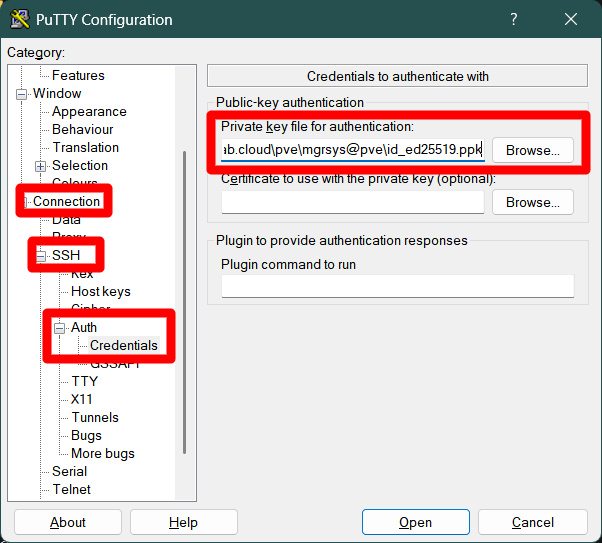This screenshot has width=602, height=543.
Task: Close the PuTTY Configuration dialog
Action: coord(571,19)
